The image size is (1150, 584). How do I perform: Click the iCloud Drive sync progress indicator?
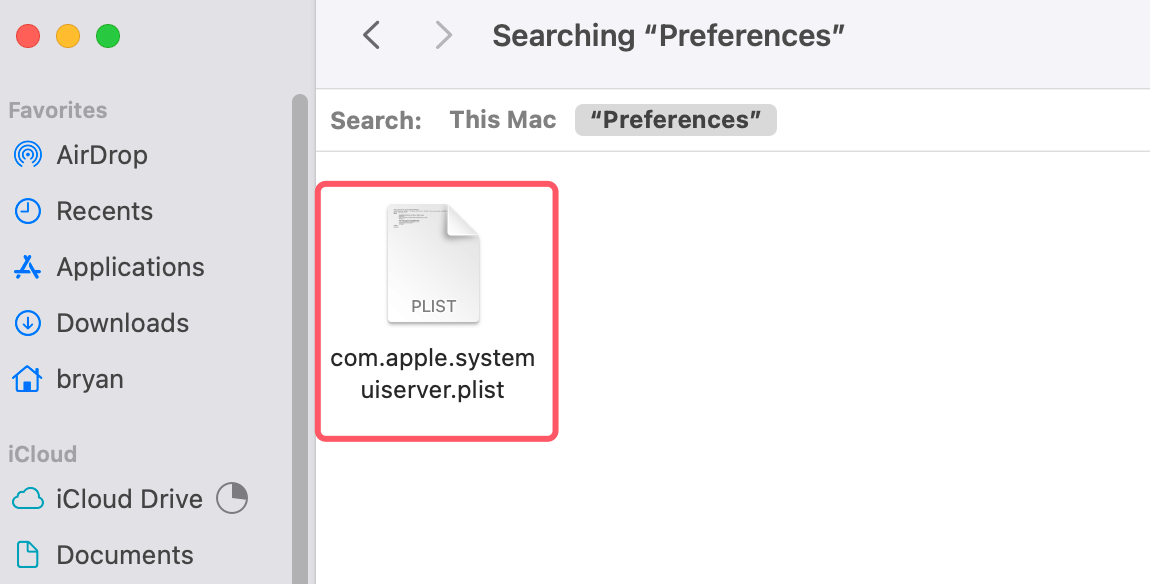click(231, 498)
